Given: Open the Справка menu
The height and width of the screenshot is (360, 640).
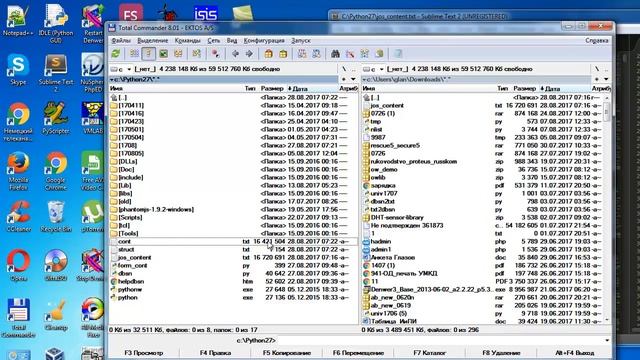Looking at the screenshot, I should click(597, 40).
